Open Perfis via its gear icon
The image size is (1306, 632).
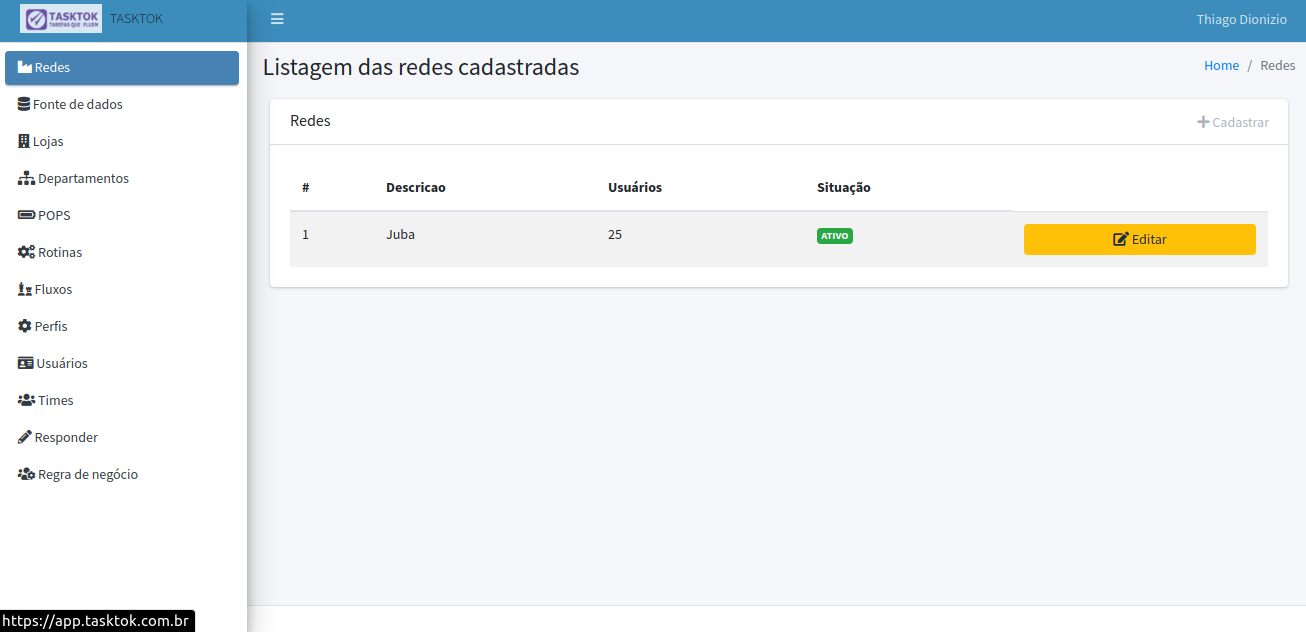pyautogui.click(x=25, y=326)
